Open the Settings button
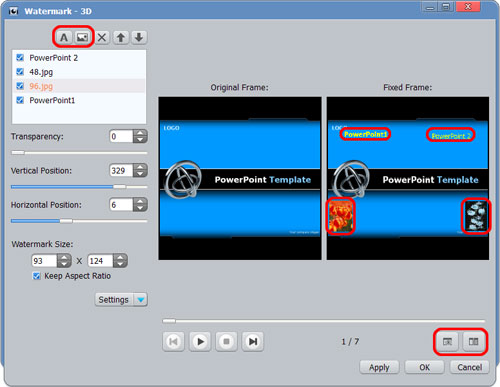Screen dimensions: 500x387 coord(114,300)
